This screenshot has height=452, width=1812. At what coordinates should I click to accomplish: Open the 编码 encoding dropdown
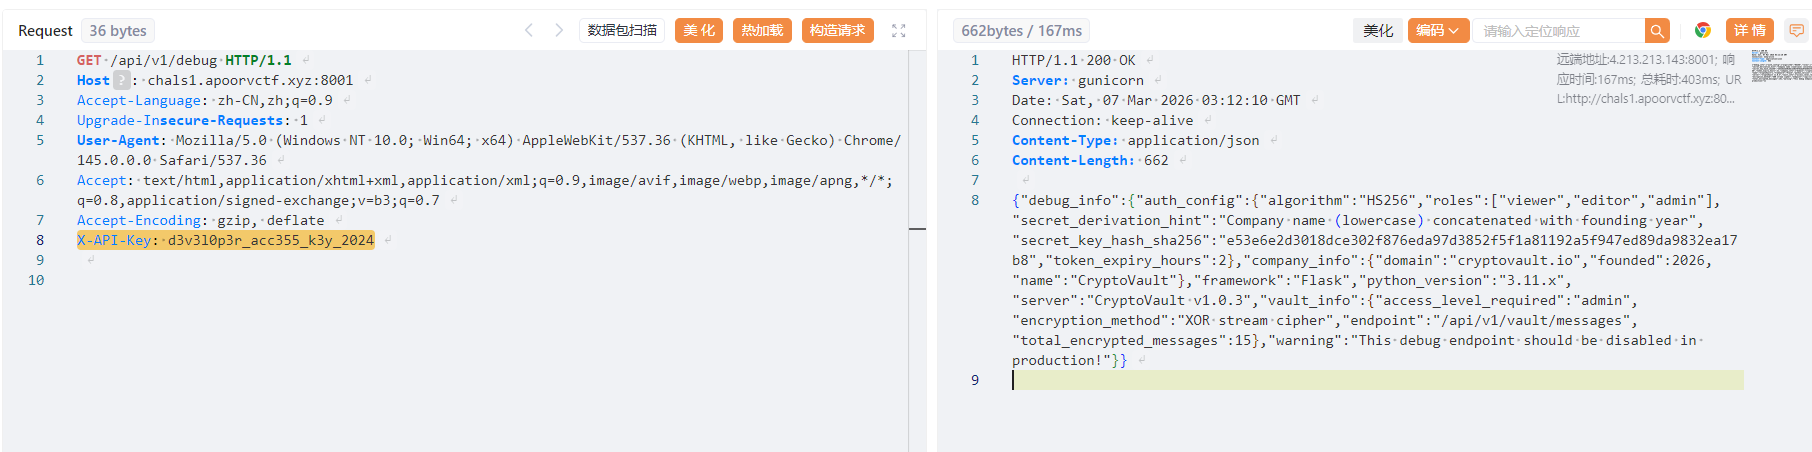tap(1438, 31)
